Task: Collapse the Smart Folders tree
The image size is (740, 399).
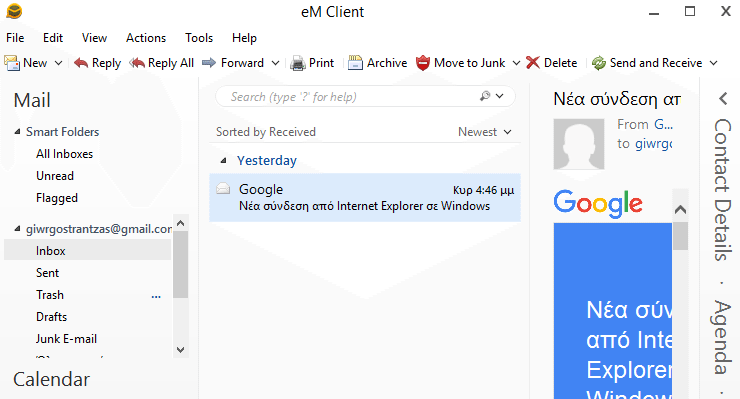Action: [x=17, y=132]
